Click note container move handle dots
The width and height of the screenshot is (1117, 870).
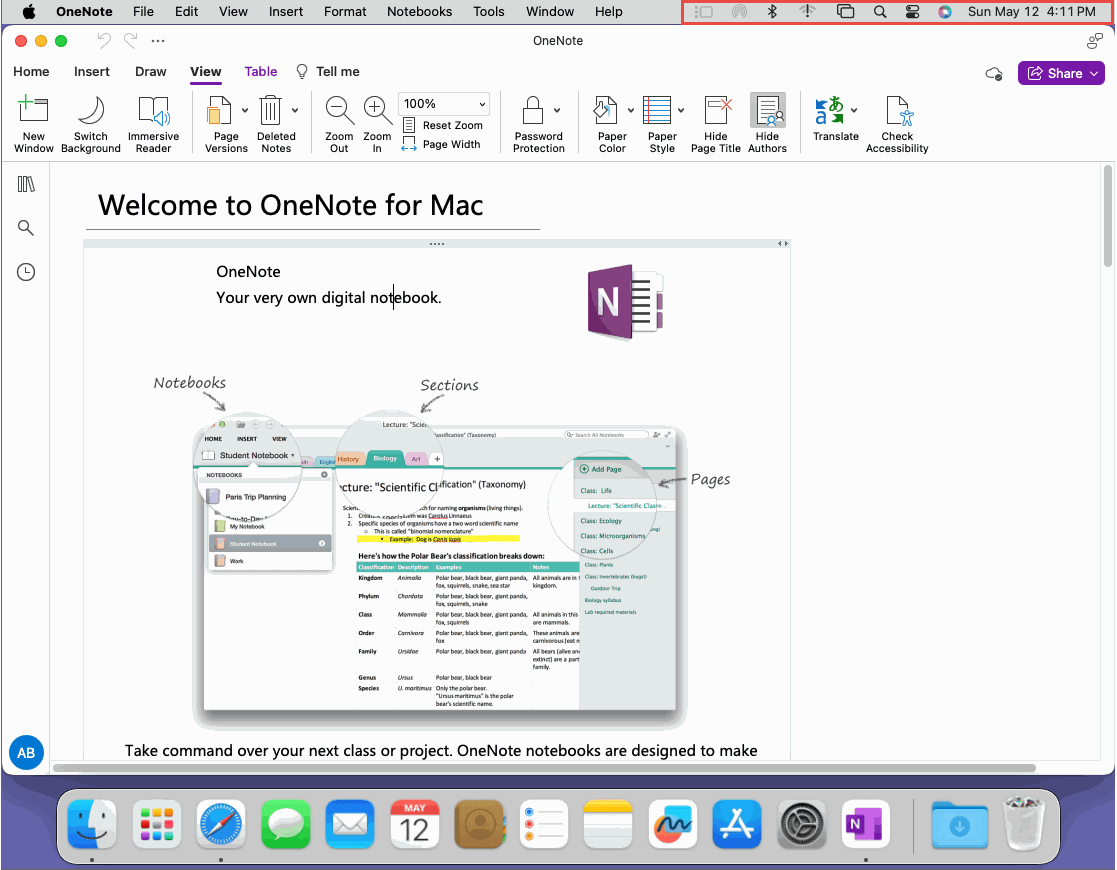pyautogui.click(x=437, y=244)
